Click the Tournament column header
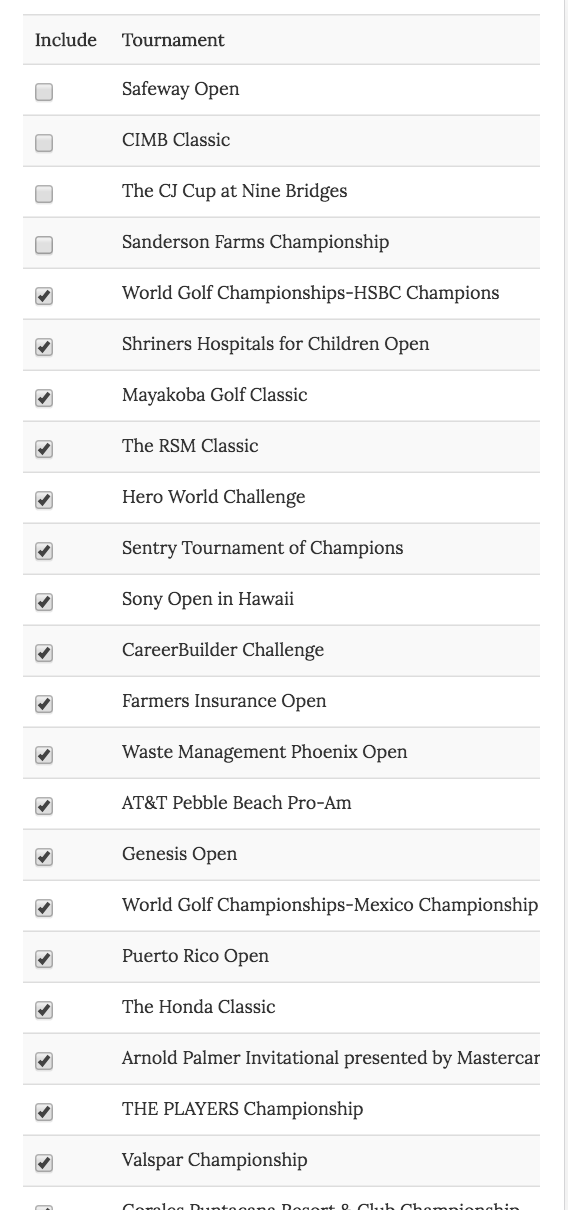Viewport: 568px width, 1210px height. [173, 40]
